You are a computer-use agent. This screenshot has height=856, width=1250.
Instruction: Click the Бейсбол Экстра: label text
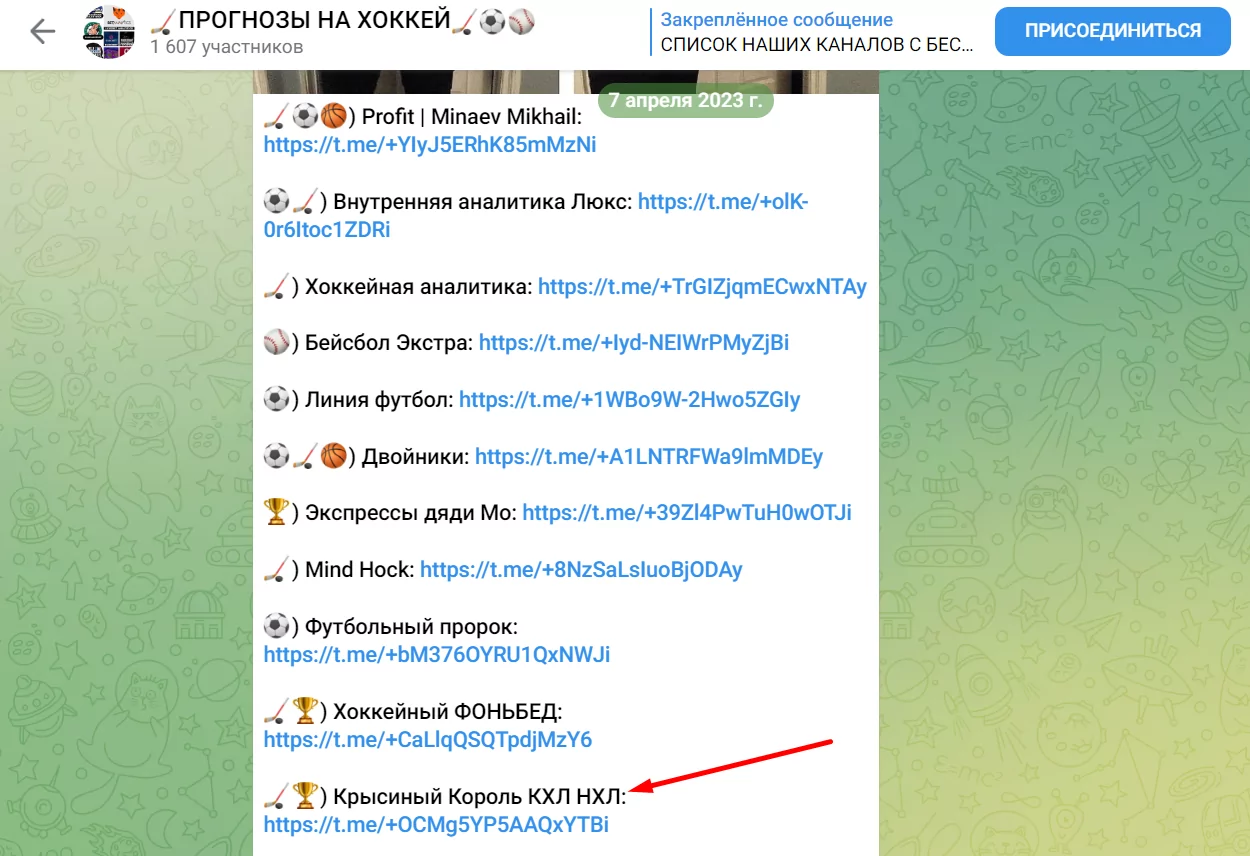click(389, 343)
